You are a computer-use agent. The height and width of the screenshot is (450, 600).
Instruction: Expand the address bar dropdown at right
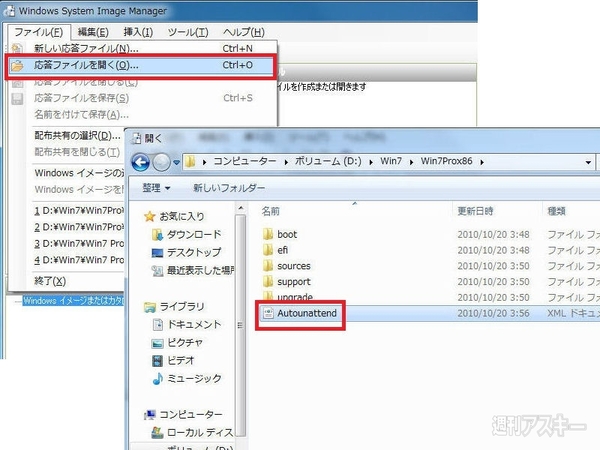[x=588, y=162]
